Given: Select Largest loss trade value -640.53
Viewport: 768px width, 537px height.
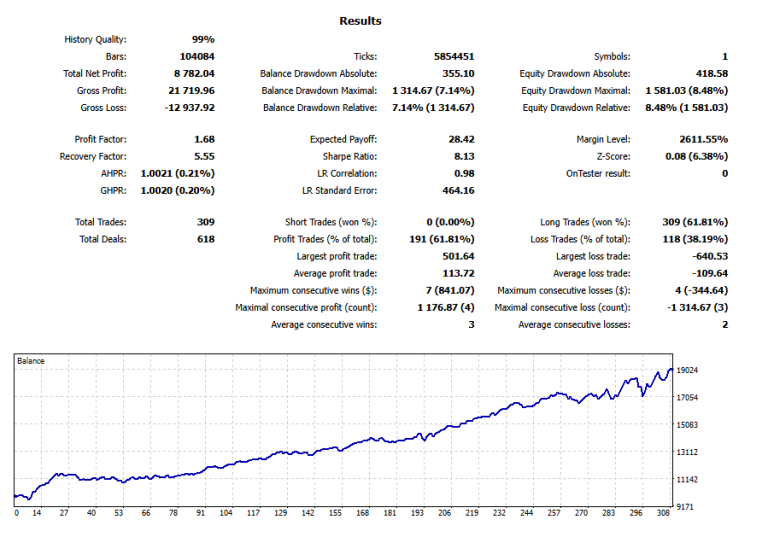Looking at the screenshot, I should tap(710, 257).
